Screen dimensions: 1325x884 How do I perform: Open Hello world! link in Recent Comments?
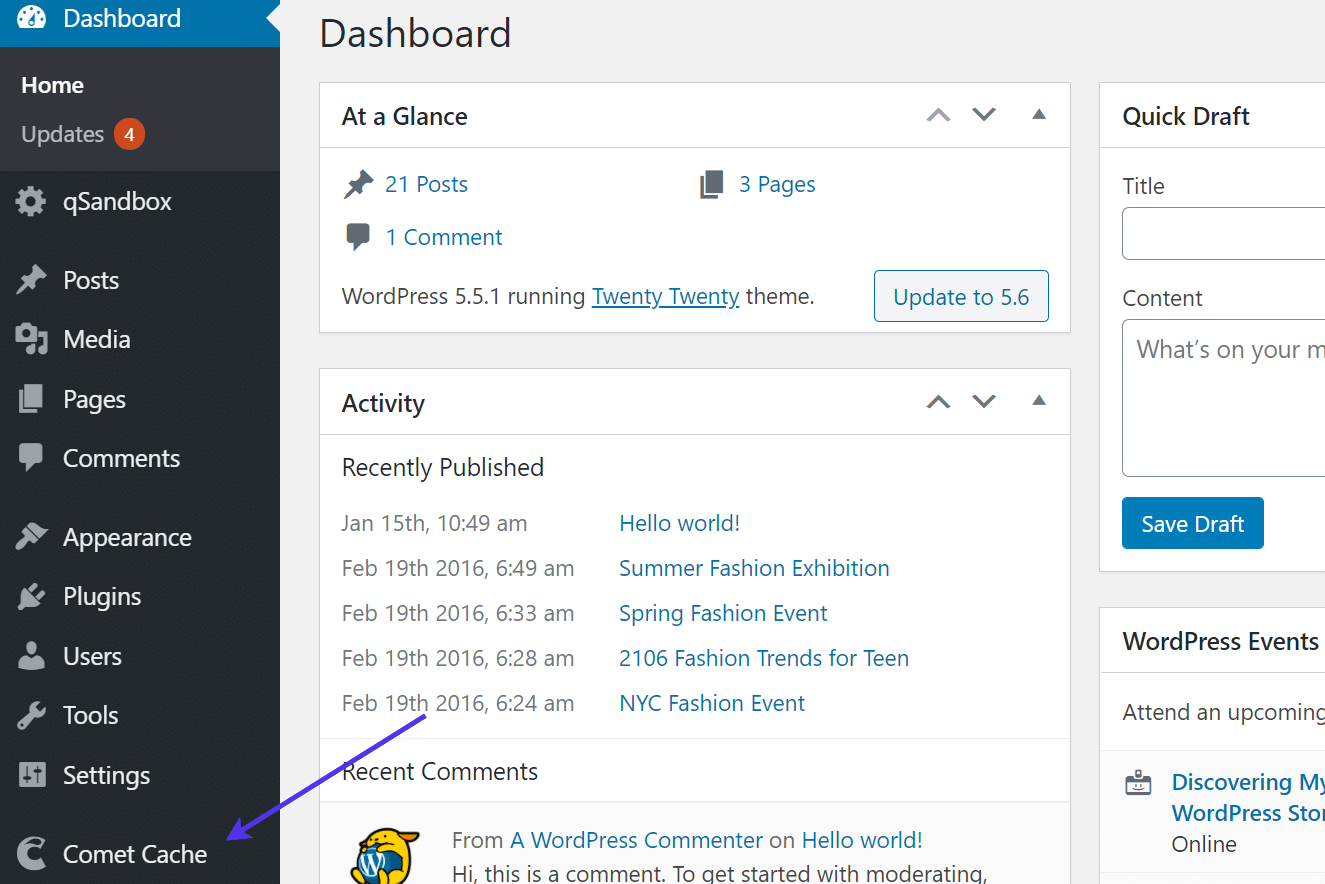(862, 840)
